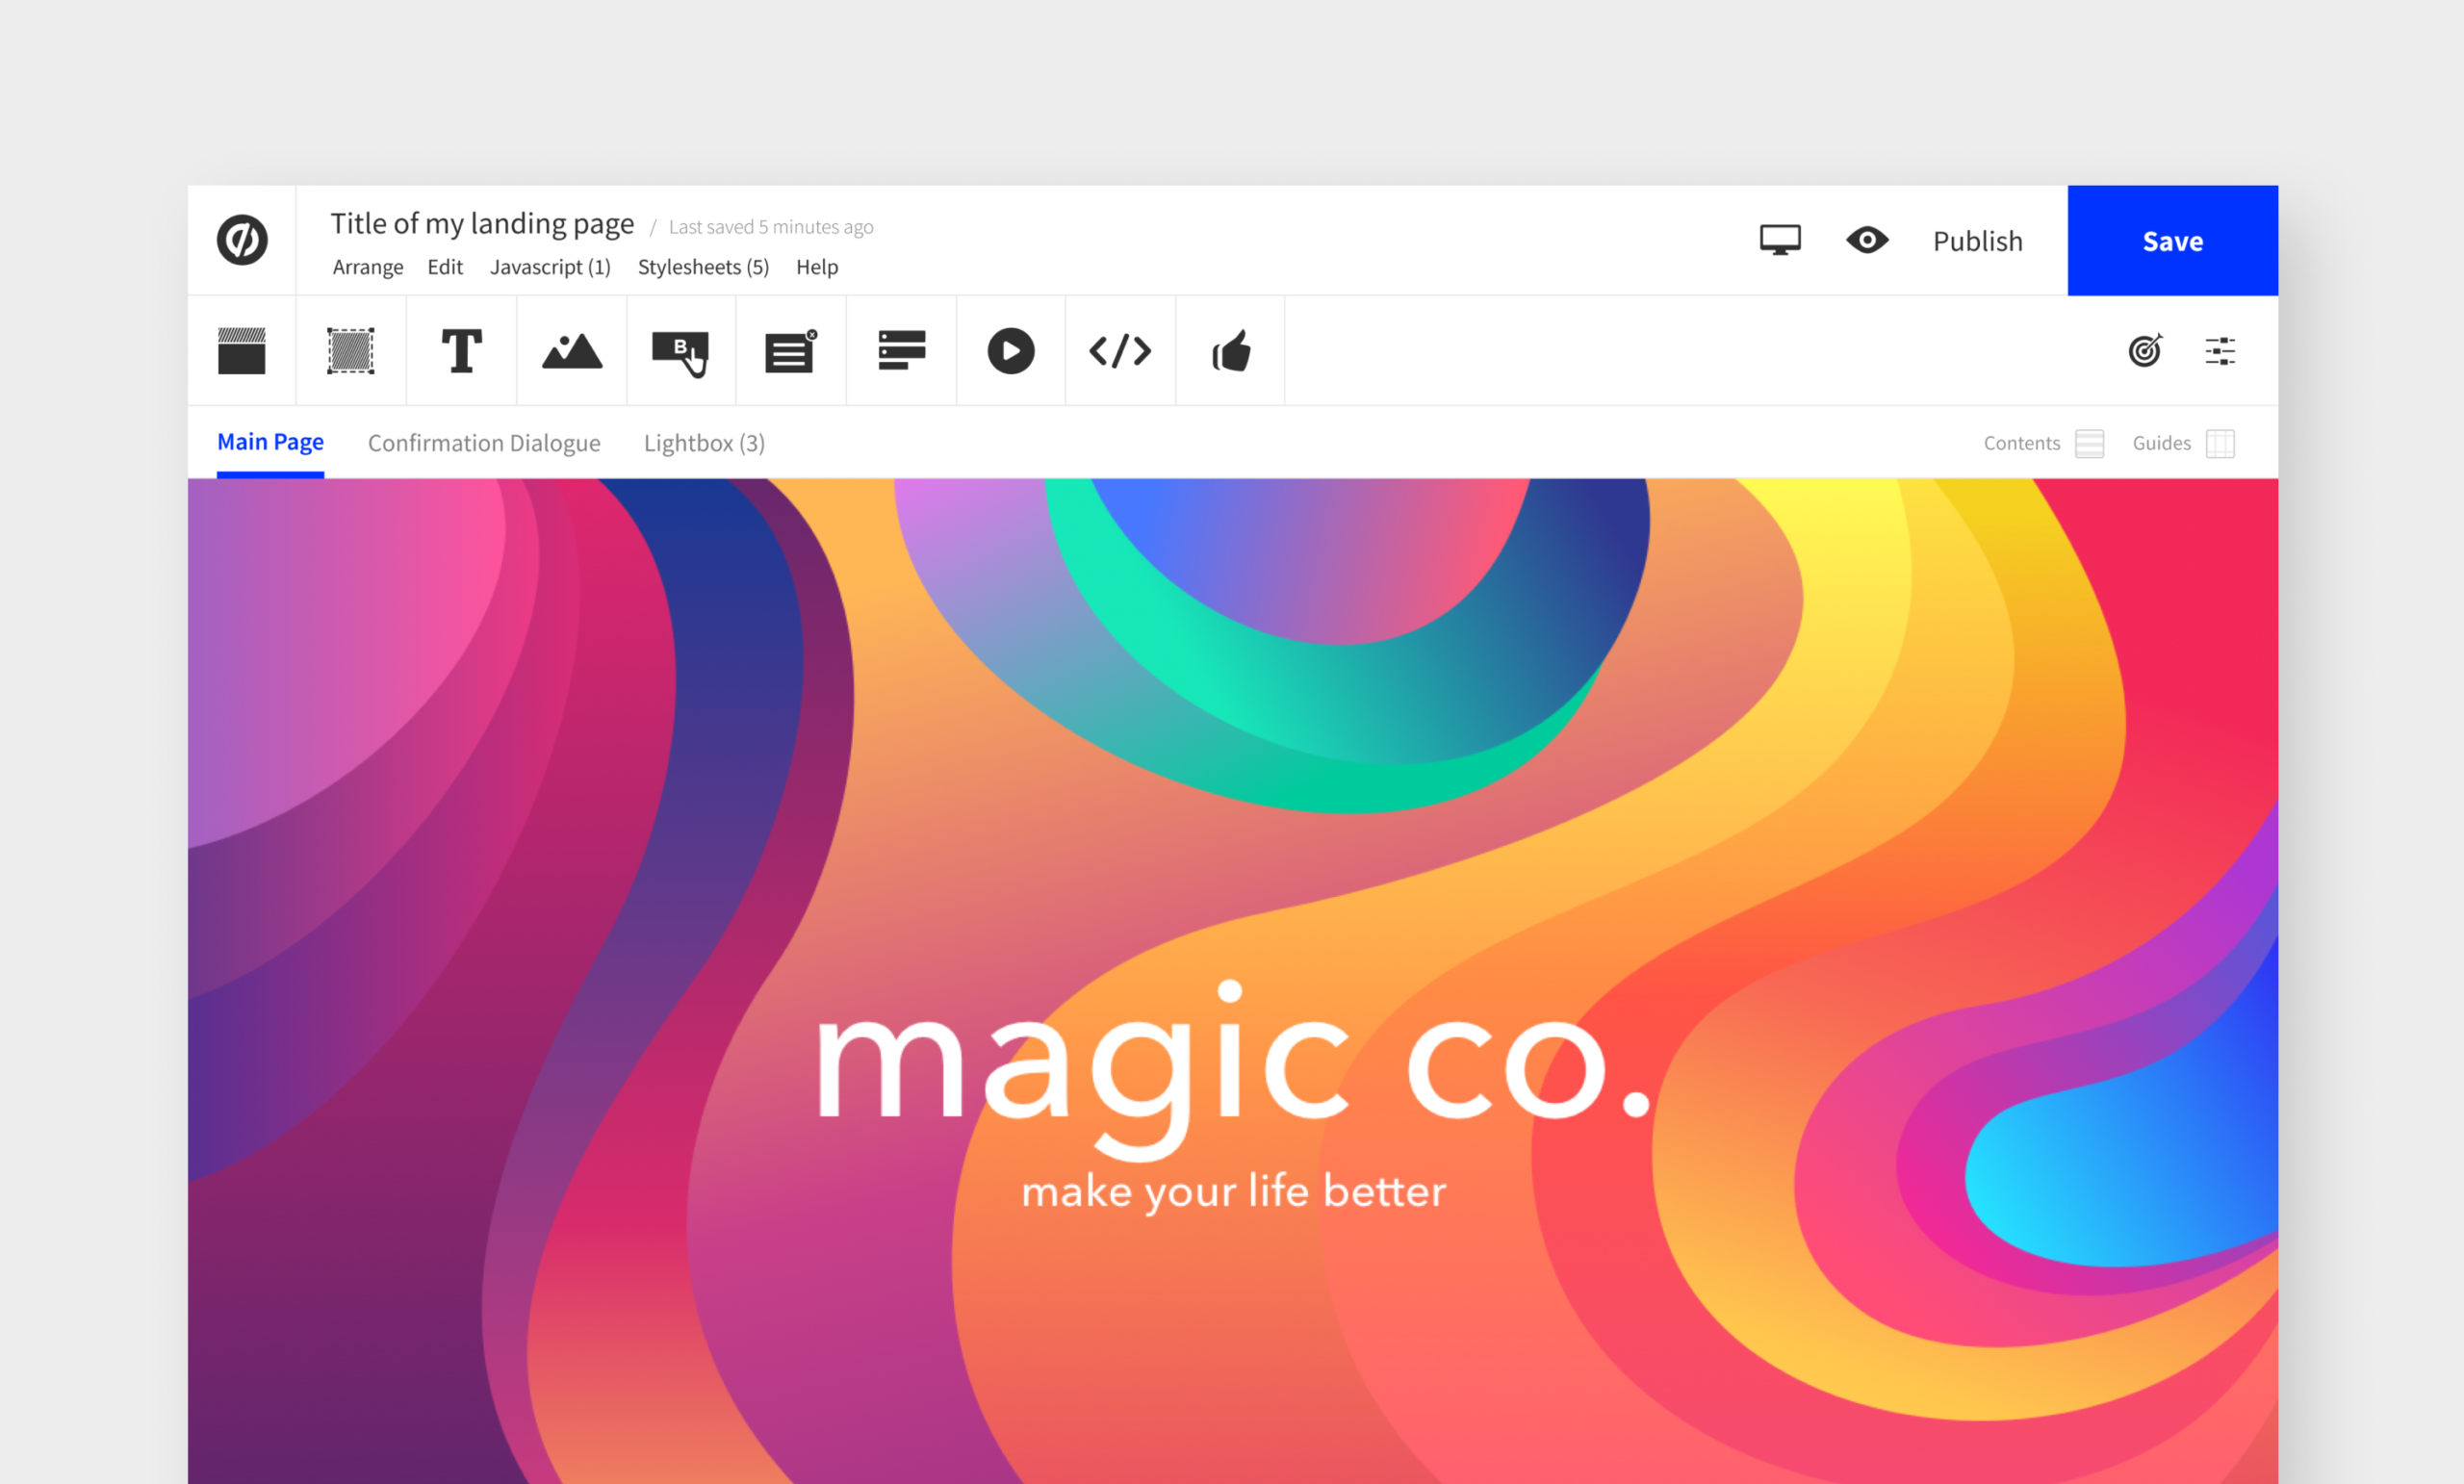Toggle the Contents panel view
Image resolution: width=2464 pixels, height=1484 pixels.
point(2089,443)
